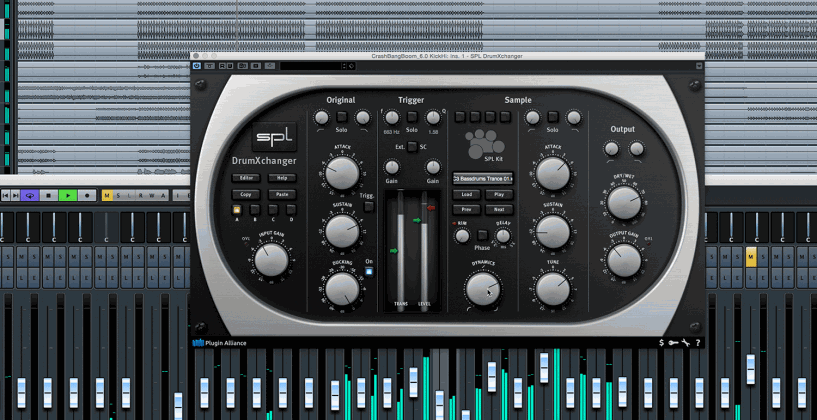Click the Prev sample button
This screenshot has height=420, width=817.
(466, 209)
